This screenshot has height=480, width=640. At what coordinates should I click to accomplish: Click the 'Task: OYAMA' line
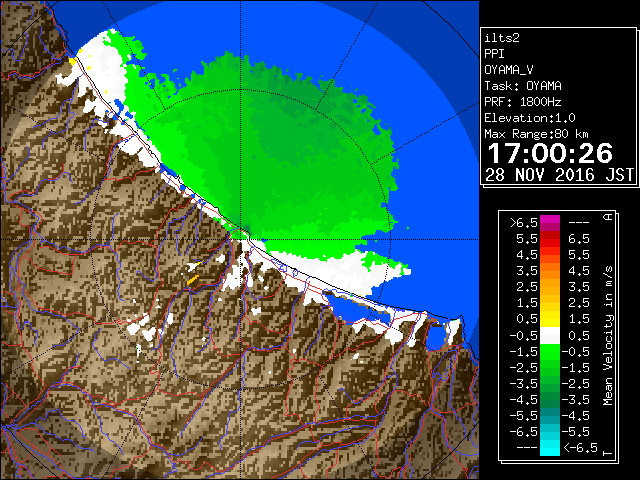click(x=523, y=86)
